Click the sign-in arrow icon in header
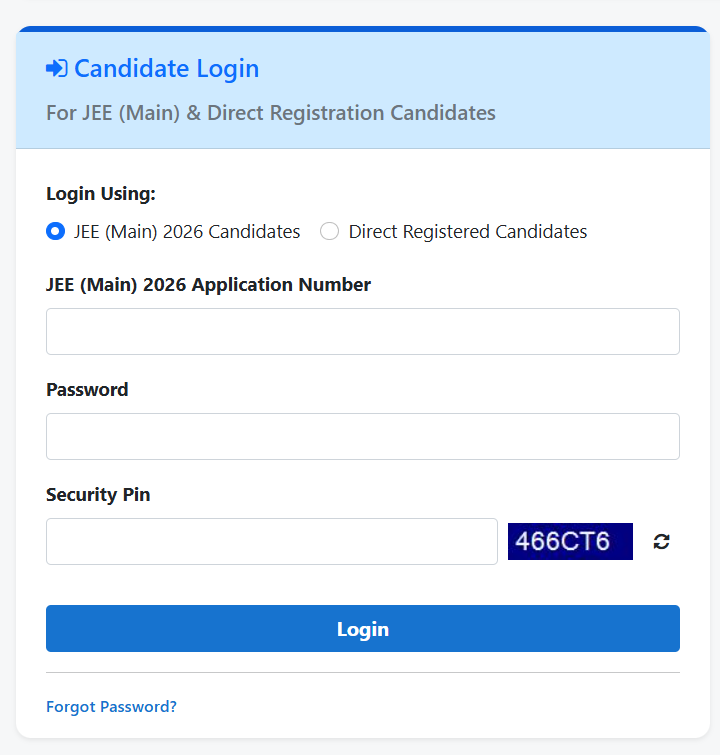 (56, 69)
